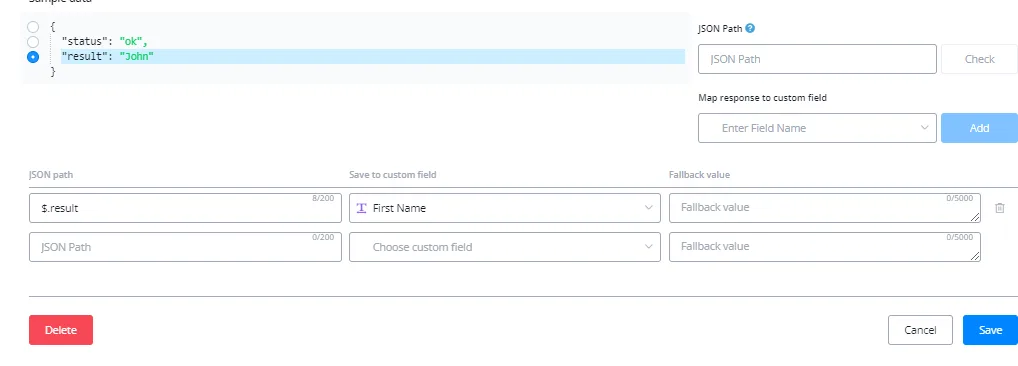Select the radio button for the opening brace line

tap(33, 27)
